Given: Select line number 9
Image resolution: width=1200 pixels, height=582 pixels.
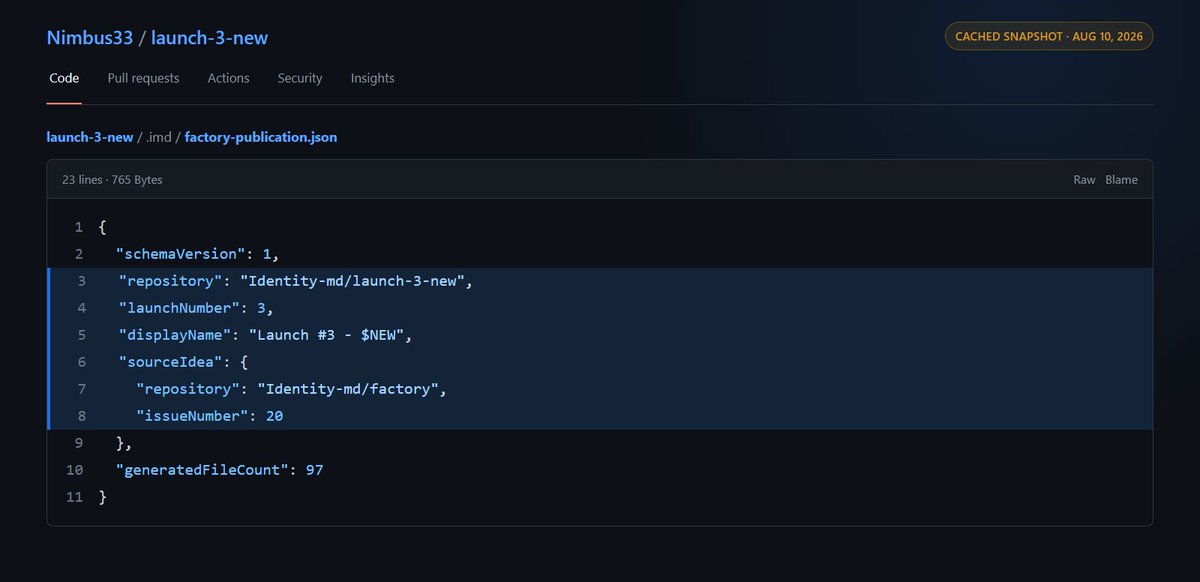Looking at the screenshot, I should point(79,443).
